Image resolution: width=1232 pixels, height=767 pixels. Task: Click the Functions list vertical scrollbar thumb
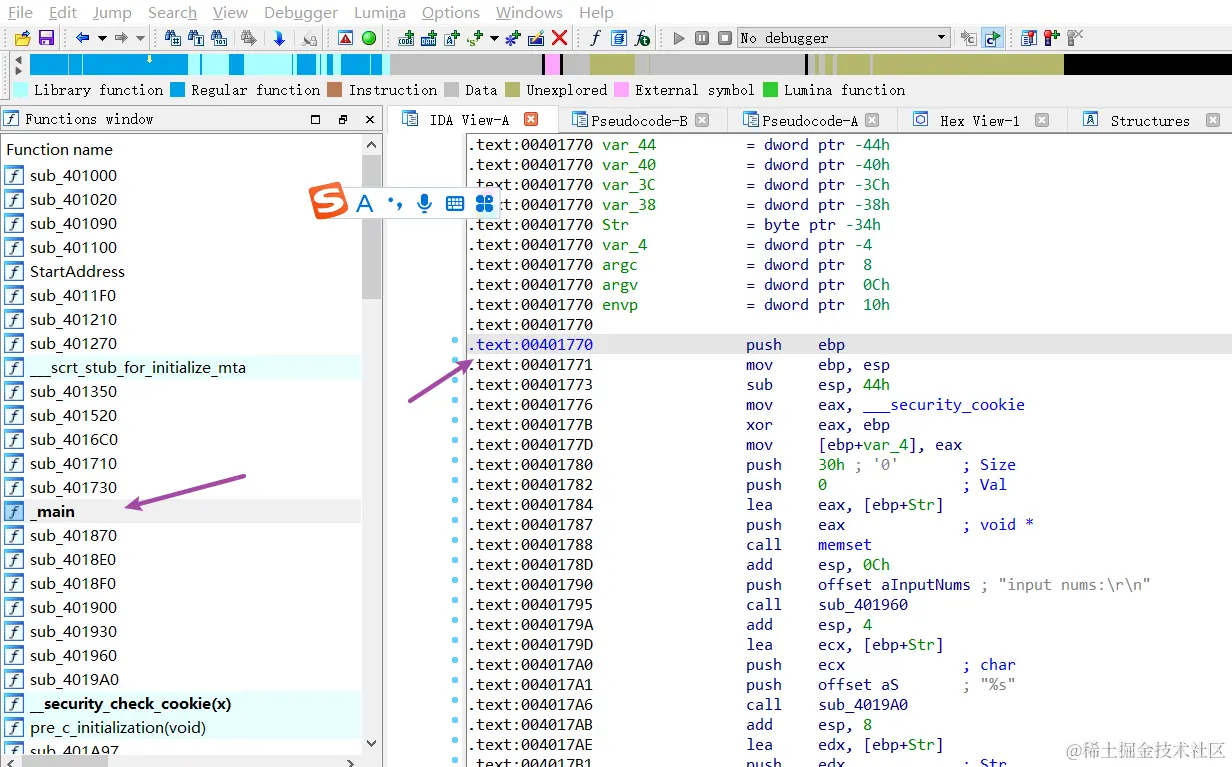coord(372,227)
